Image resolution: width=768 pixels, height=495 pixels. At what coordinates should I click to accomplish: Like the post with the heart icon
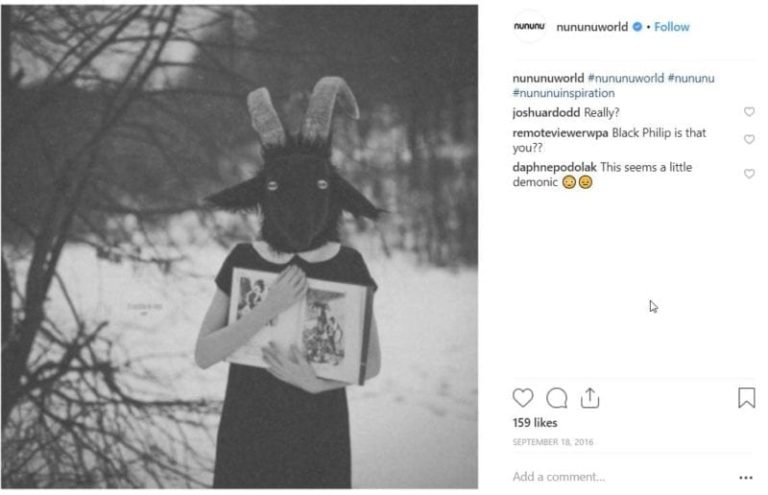tap(523, 398)
